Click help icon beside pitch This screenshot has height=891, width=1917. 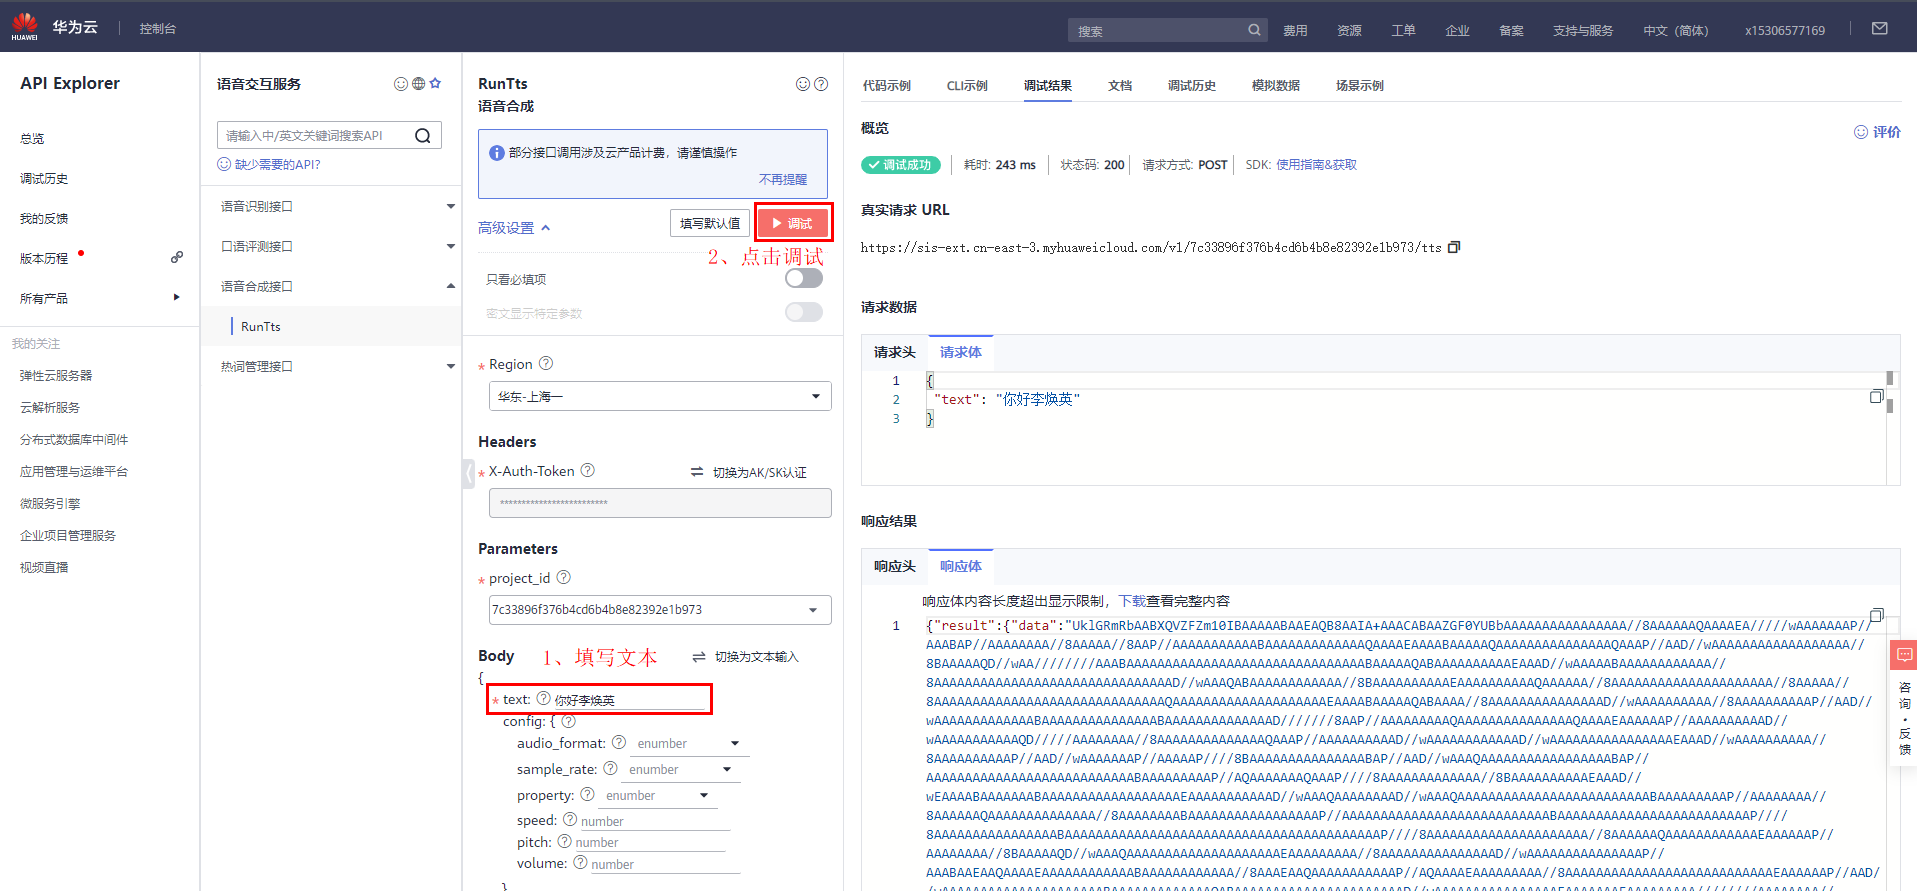click(565, 841)
